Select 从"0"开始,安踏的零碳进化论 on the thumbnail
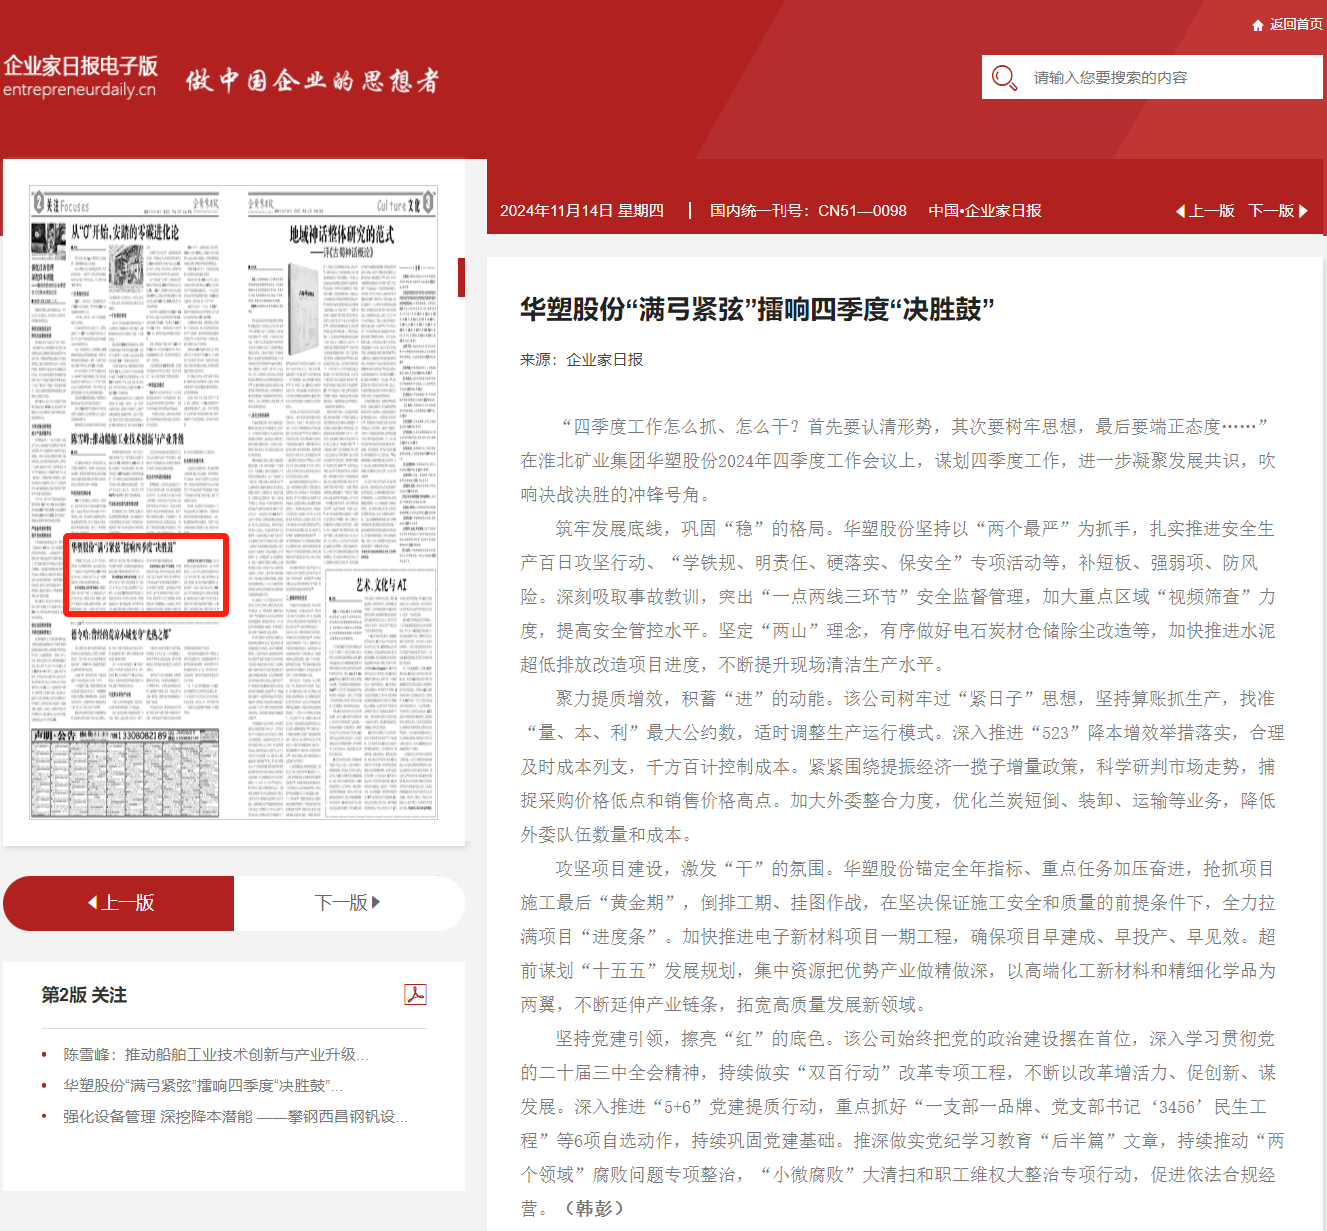 click(125, 232)
